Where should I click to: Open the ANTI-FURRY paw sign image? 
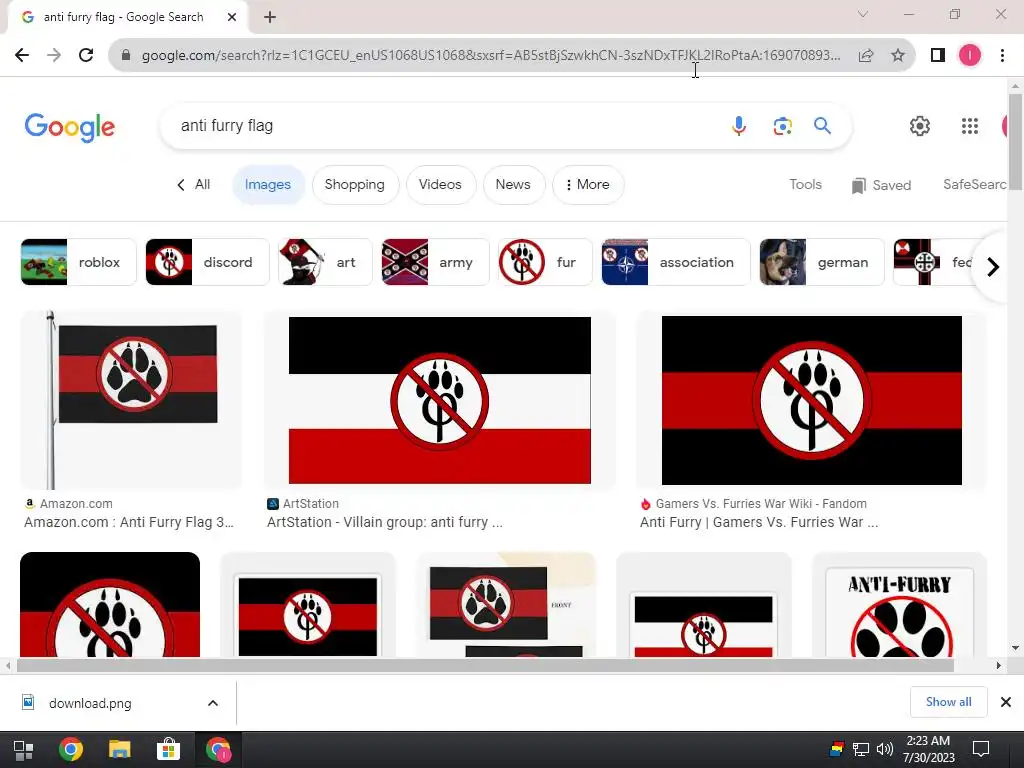pyautogui.click(x=899, y=605)
